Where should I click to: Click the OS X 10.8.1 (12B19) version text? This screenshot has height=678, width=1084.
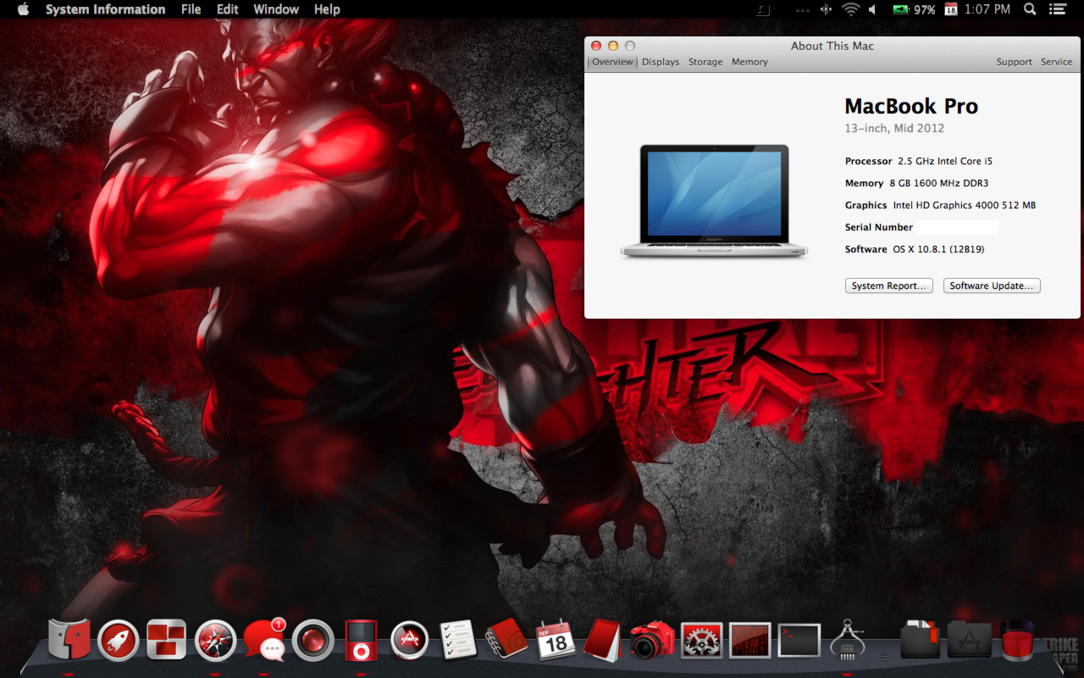pyautogui.click(x=938, y=249)
